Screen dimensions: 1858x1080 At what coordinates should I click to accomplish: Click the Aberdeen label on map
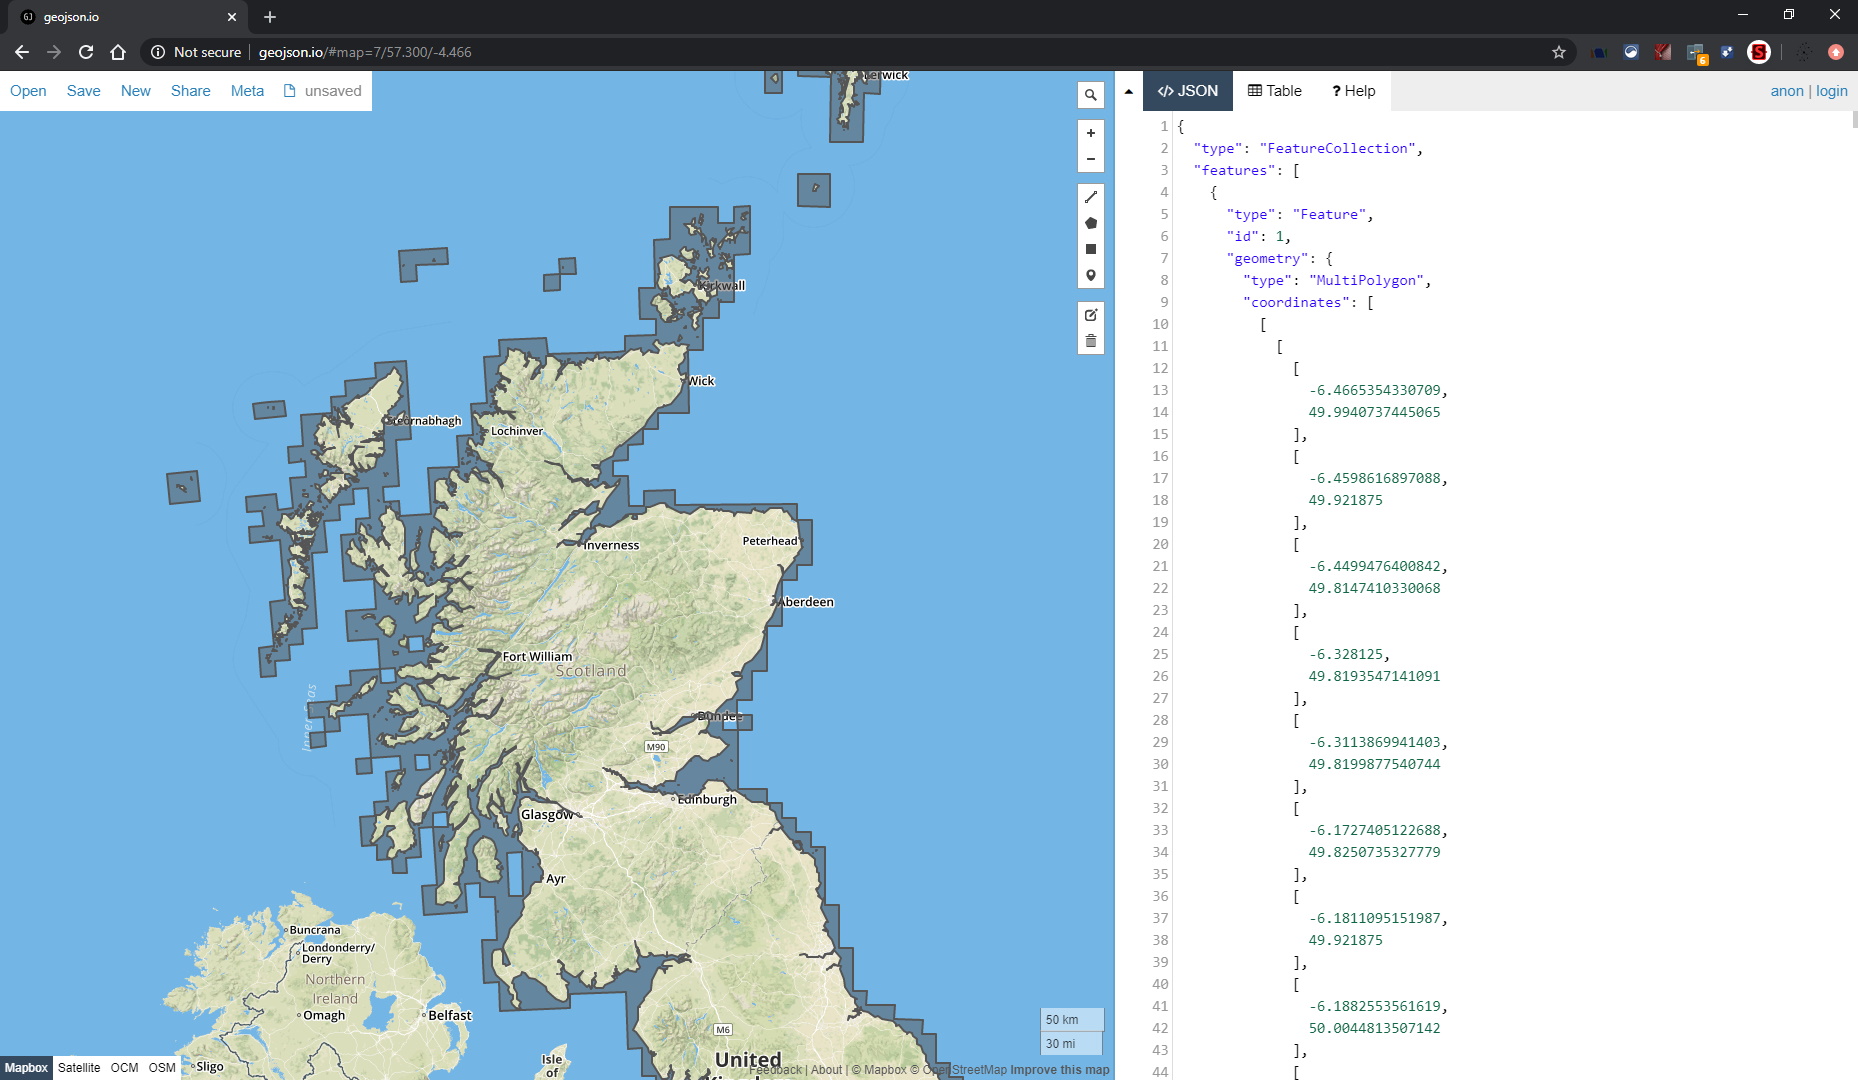tap(807, 602)
